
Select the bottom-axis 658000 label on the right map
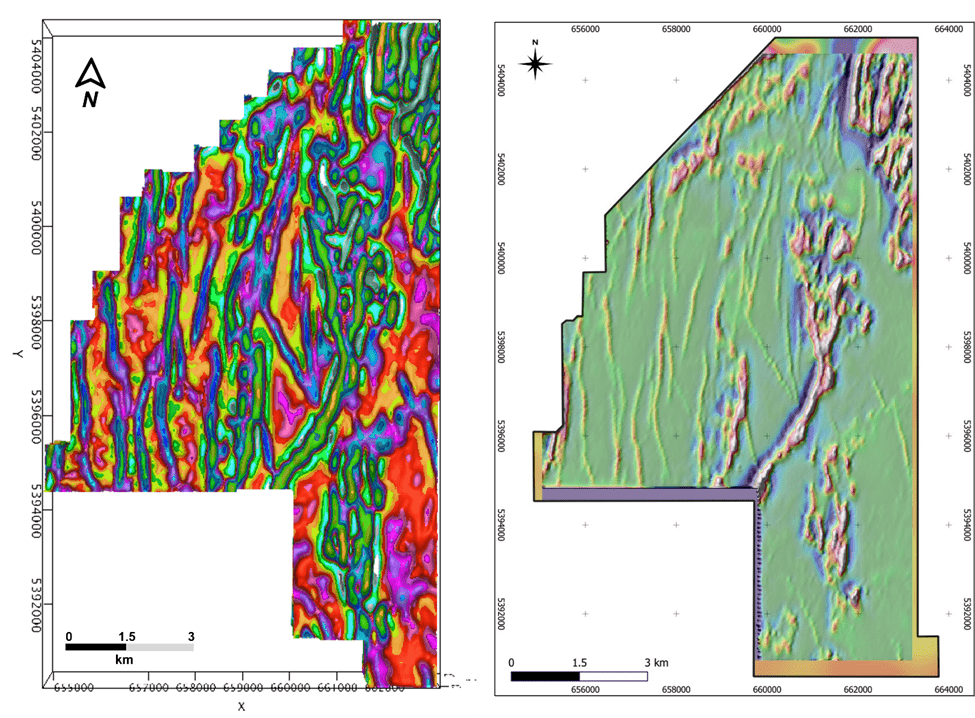tap(676, 689)
